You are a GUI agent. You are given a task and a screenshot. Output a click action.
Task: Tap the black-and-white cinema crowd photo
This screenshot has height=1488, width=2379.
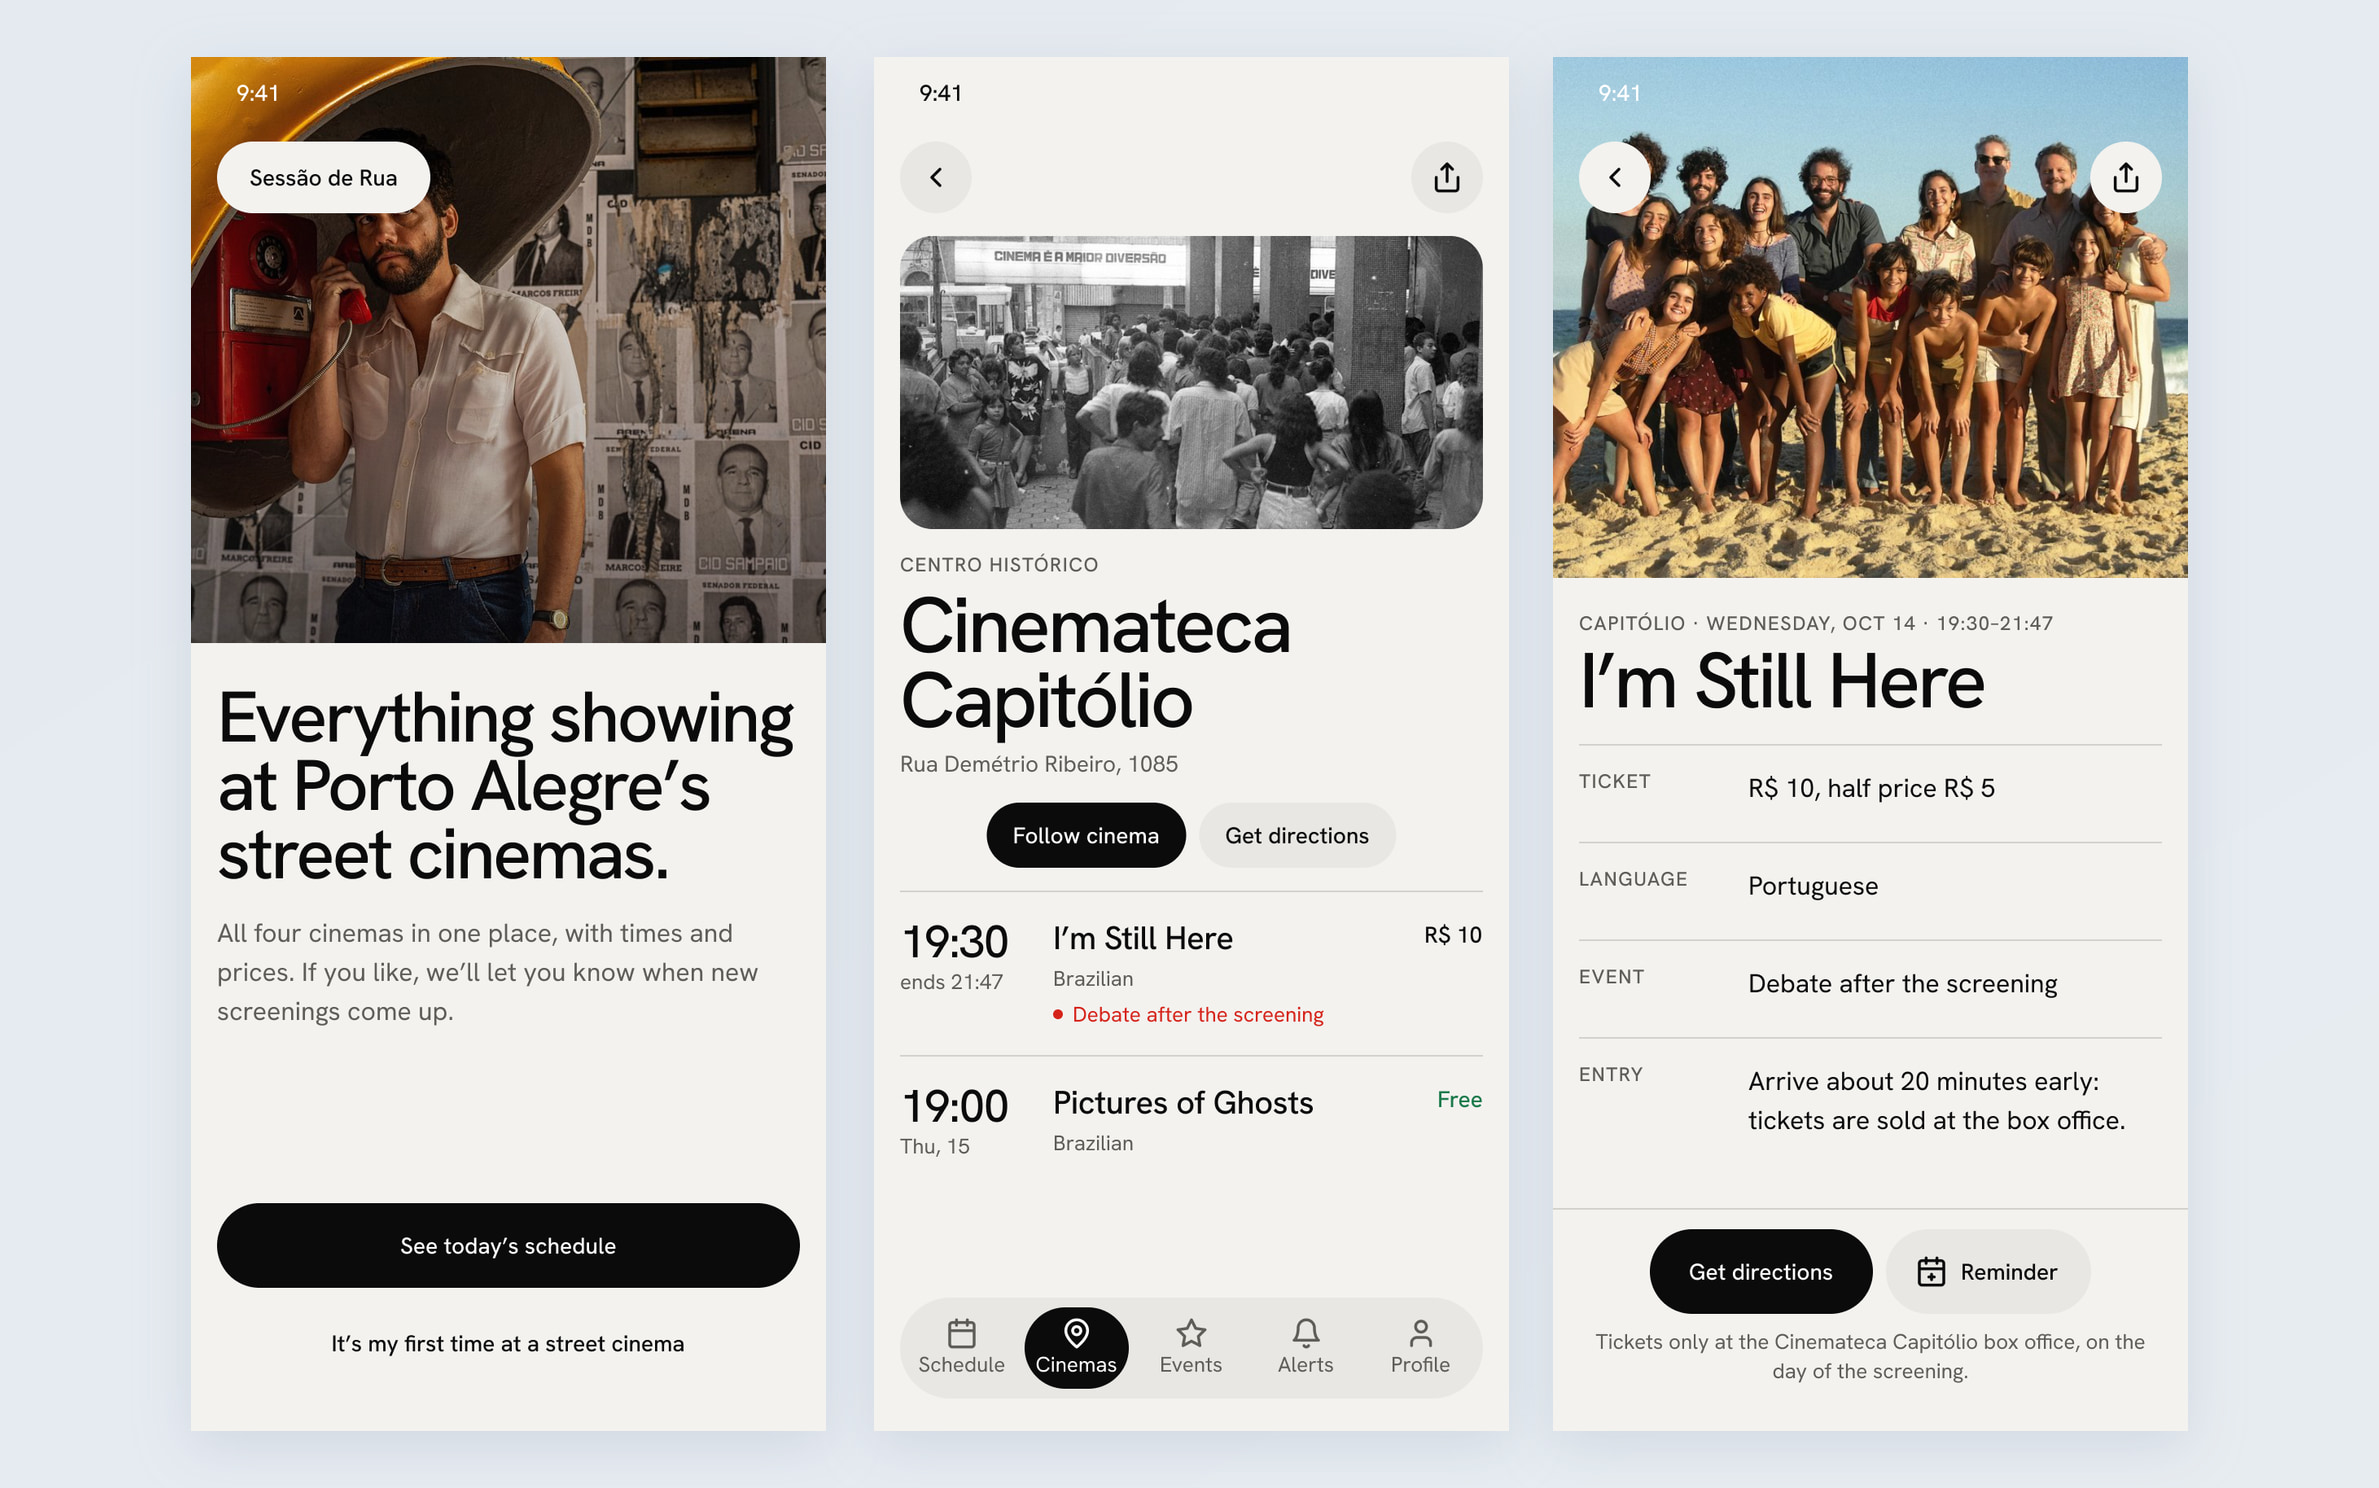[x=1190, y=382]
